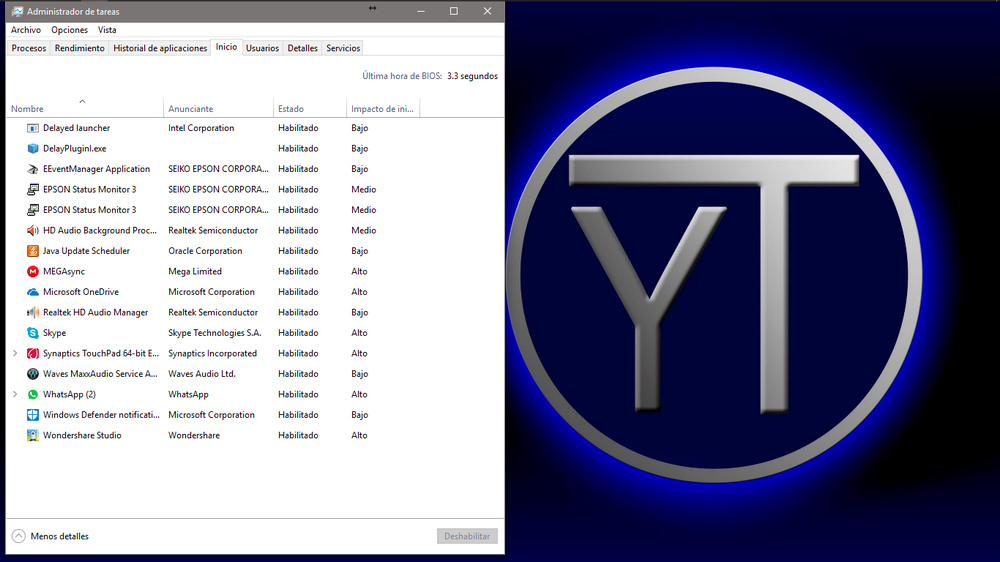Select the Realtek HD Audio Manager name

(96, 312)
